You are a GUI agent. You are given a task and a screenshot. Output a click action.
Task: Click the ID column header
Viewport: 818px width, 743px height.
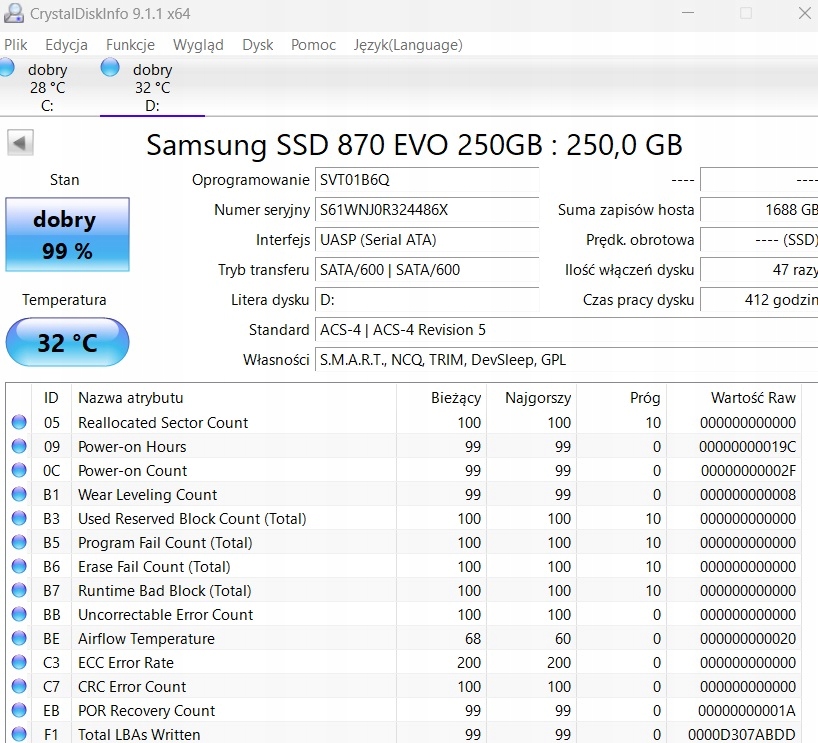pyautogui.click(x=51, y=398)
